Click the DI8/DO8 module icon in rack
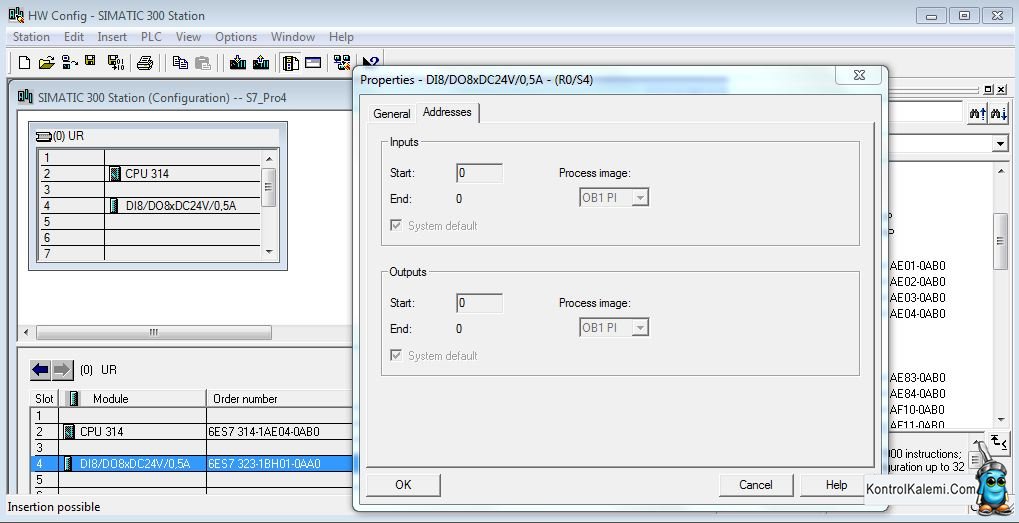1019x523 pixels. click(x=114, y=206)
